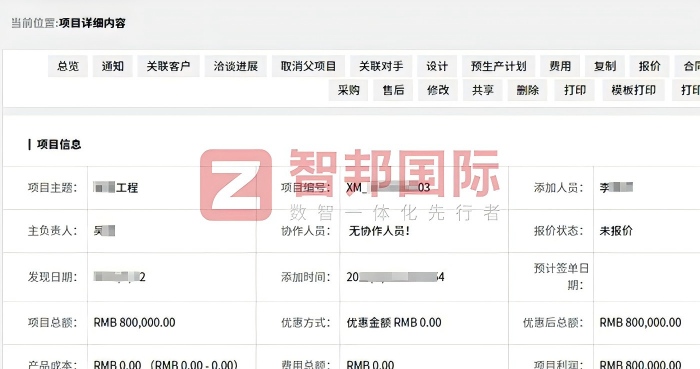This screenshot has width=700, height=369.
Task: Click the 模板打印 button
Action: (x=633, y=90)
